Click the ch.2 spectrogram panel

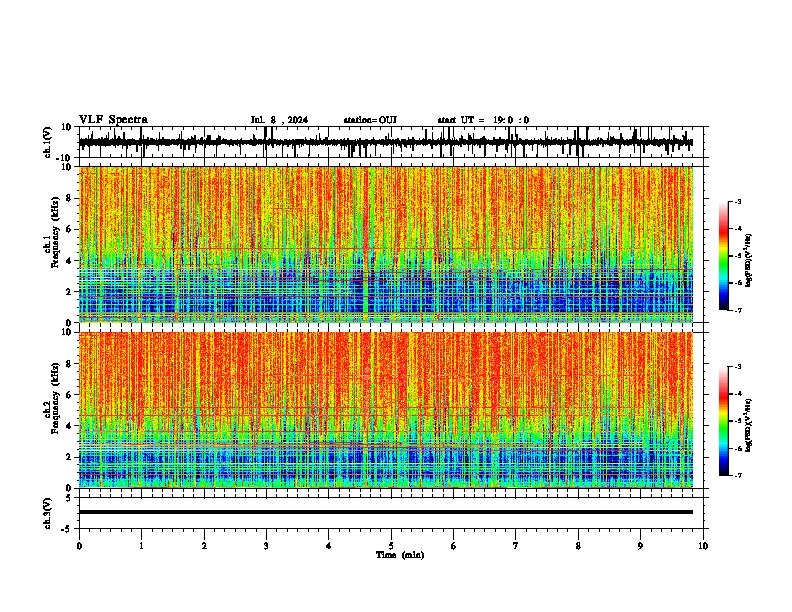[x=386, y=410]
